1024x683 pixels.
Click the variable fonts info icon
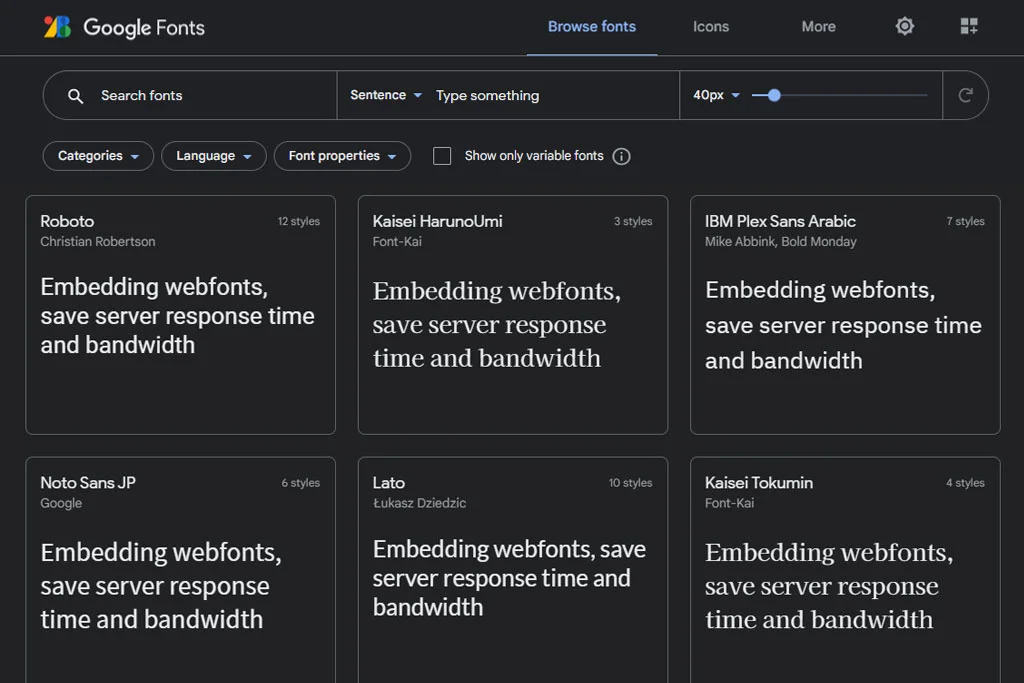[x=621, y=156]
